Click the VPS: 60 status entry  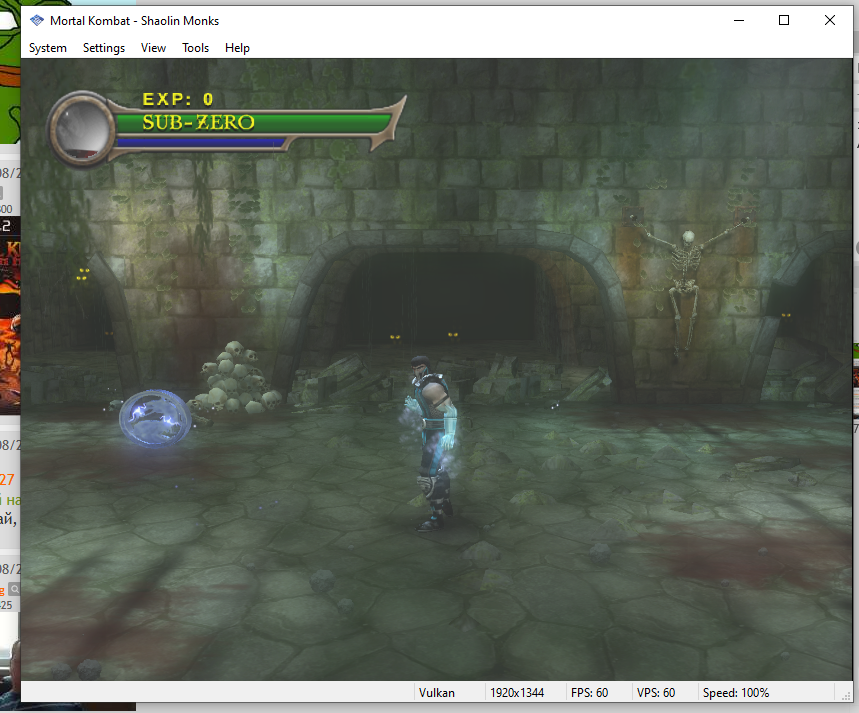coord(656,693)
